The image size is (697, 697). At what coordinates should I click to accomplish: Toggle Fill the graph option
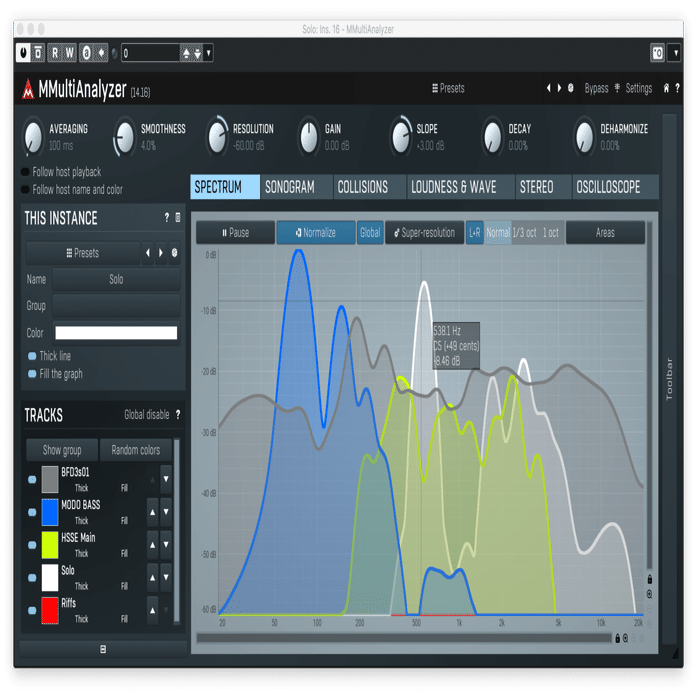32,374
